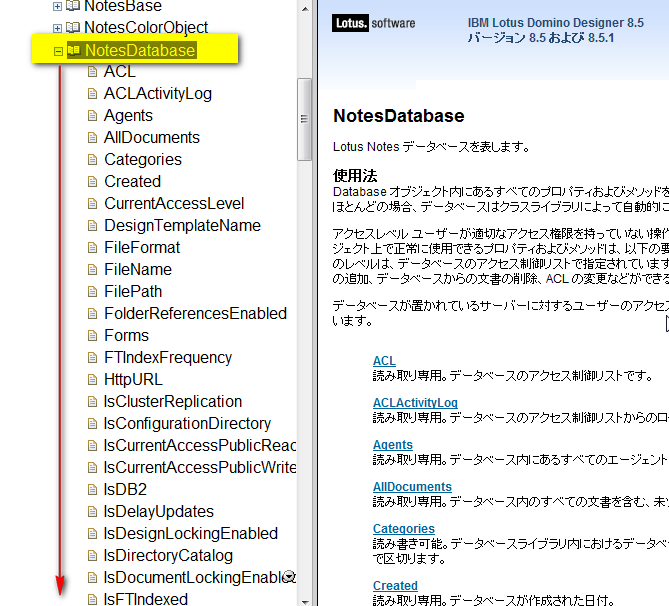This screenshot has height=606, width=669.
Task: Click the page icon beside IsDirectoryCatalog
Action: coord(92,556)
